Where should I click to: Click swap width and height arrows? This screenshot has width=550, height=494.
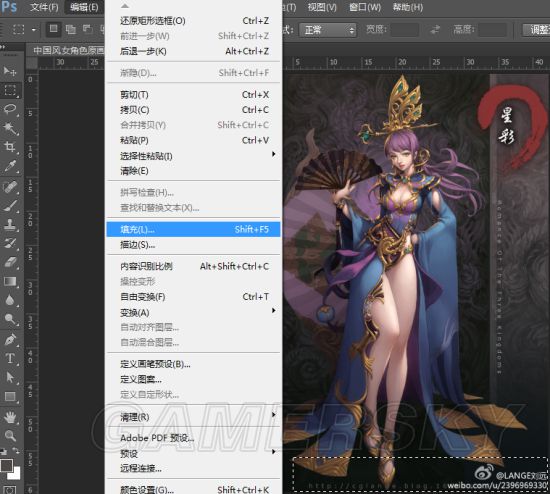pos(435,30)
